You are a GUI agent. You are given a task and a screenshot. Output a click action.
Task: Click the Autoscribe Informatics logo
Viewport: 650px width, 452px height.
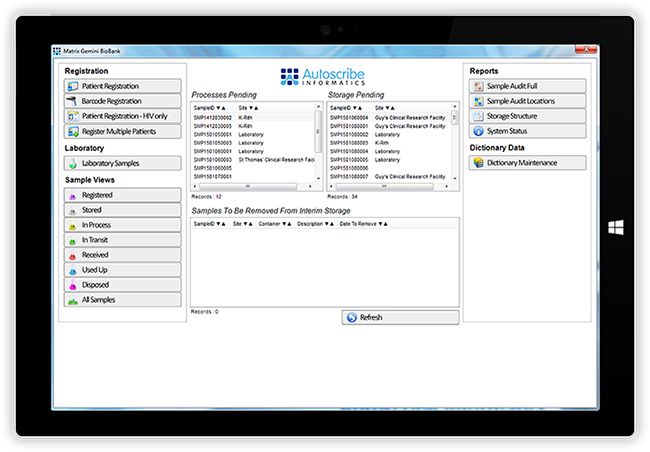(x=323, y=77)
